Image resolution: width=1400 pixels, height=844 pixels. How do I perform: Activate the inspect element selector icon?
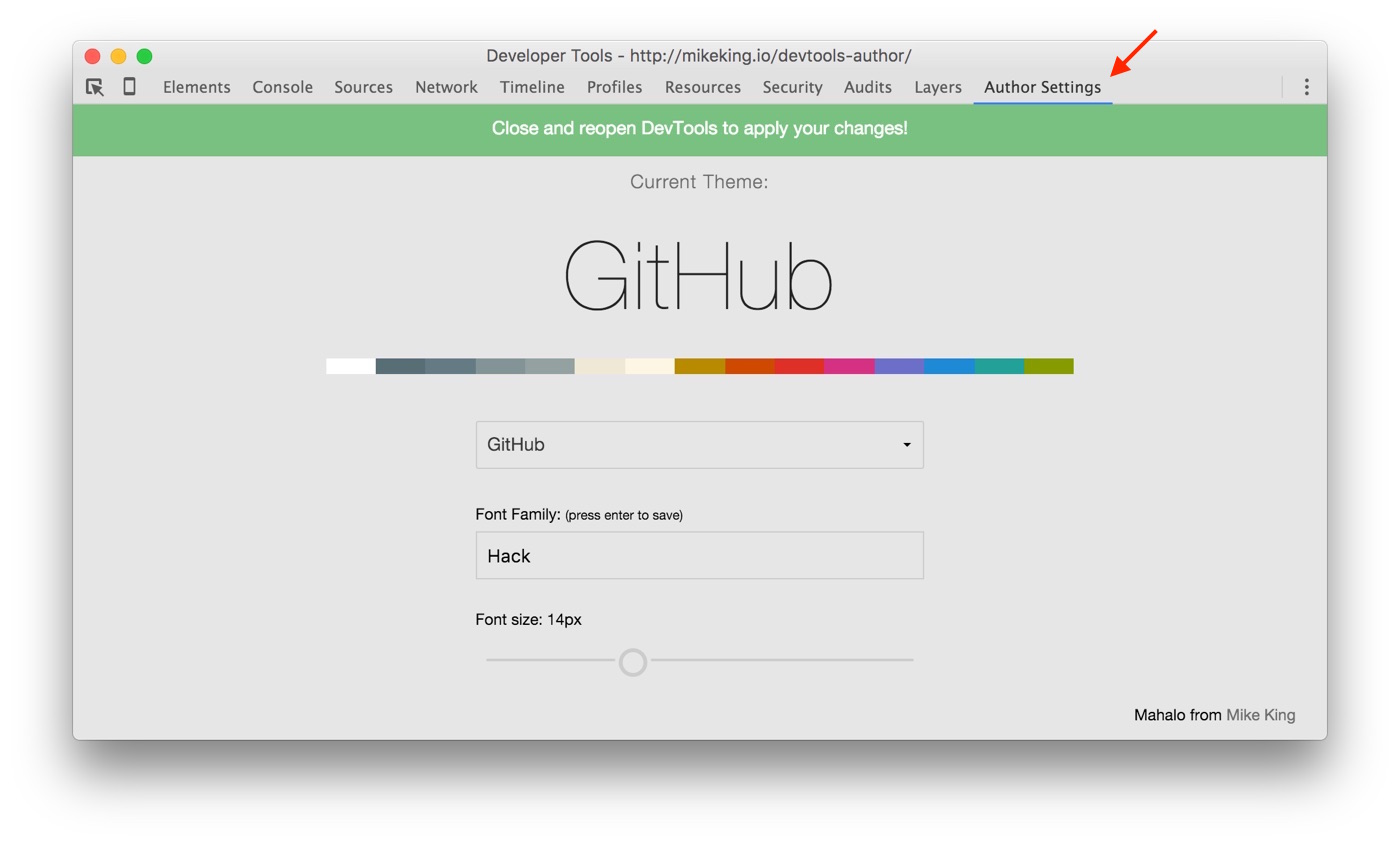pos(95,87)
